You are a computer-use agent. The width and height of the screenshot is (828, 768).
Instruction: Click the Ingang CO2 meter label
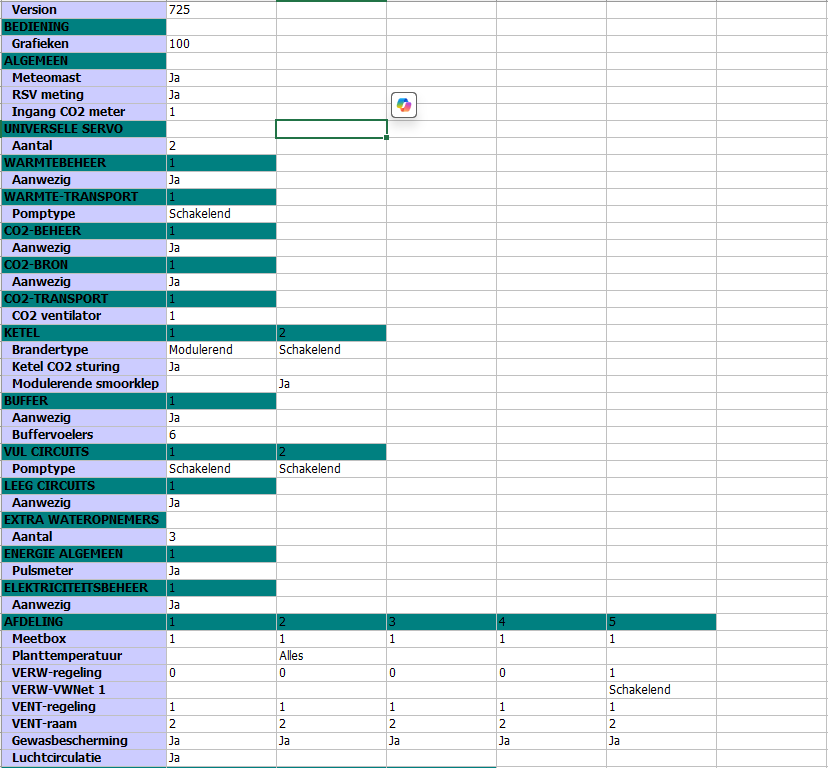coord(84,111)
